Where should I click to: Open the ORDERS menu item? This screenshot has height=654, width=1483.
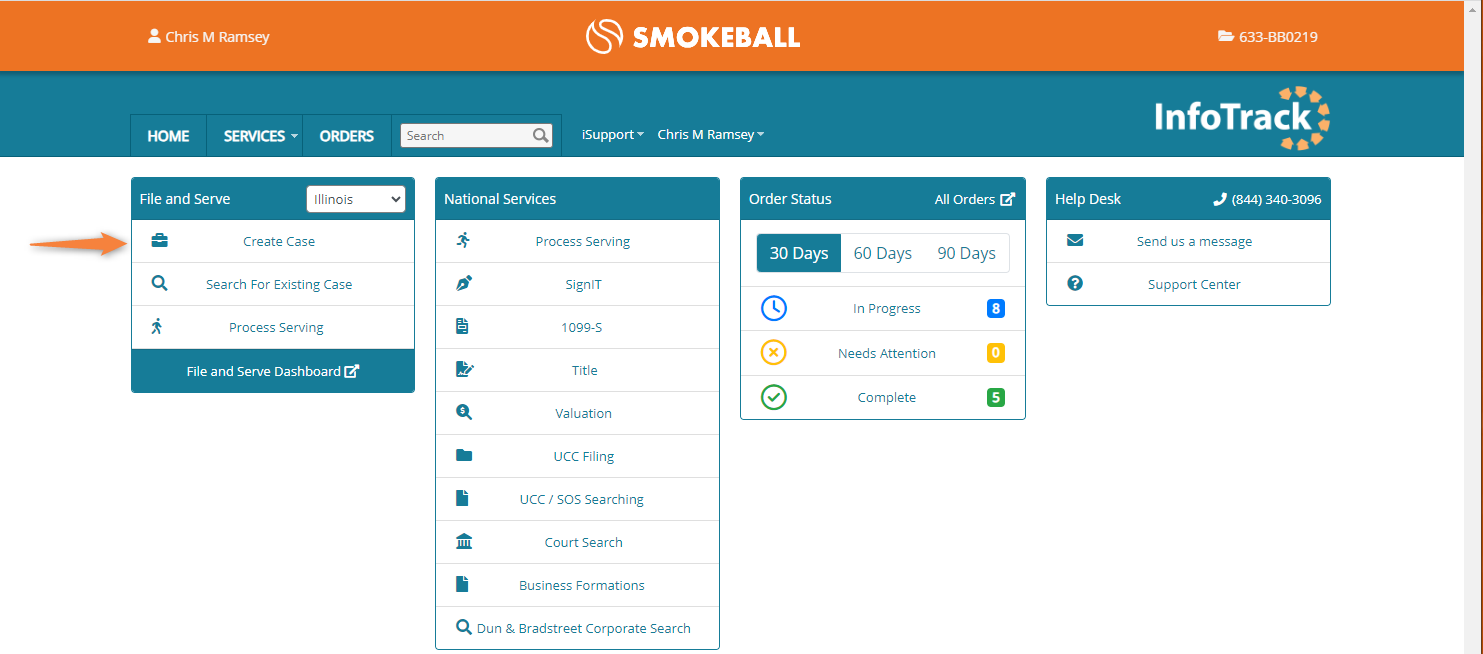[x=347, y=136]
